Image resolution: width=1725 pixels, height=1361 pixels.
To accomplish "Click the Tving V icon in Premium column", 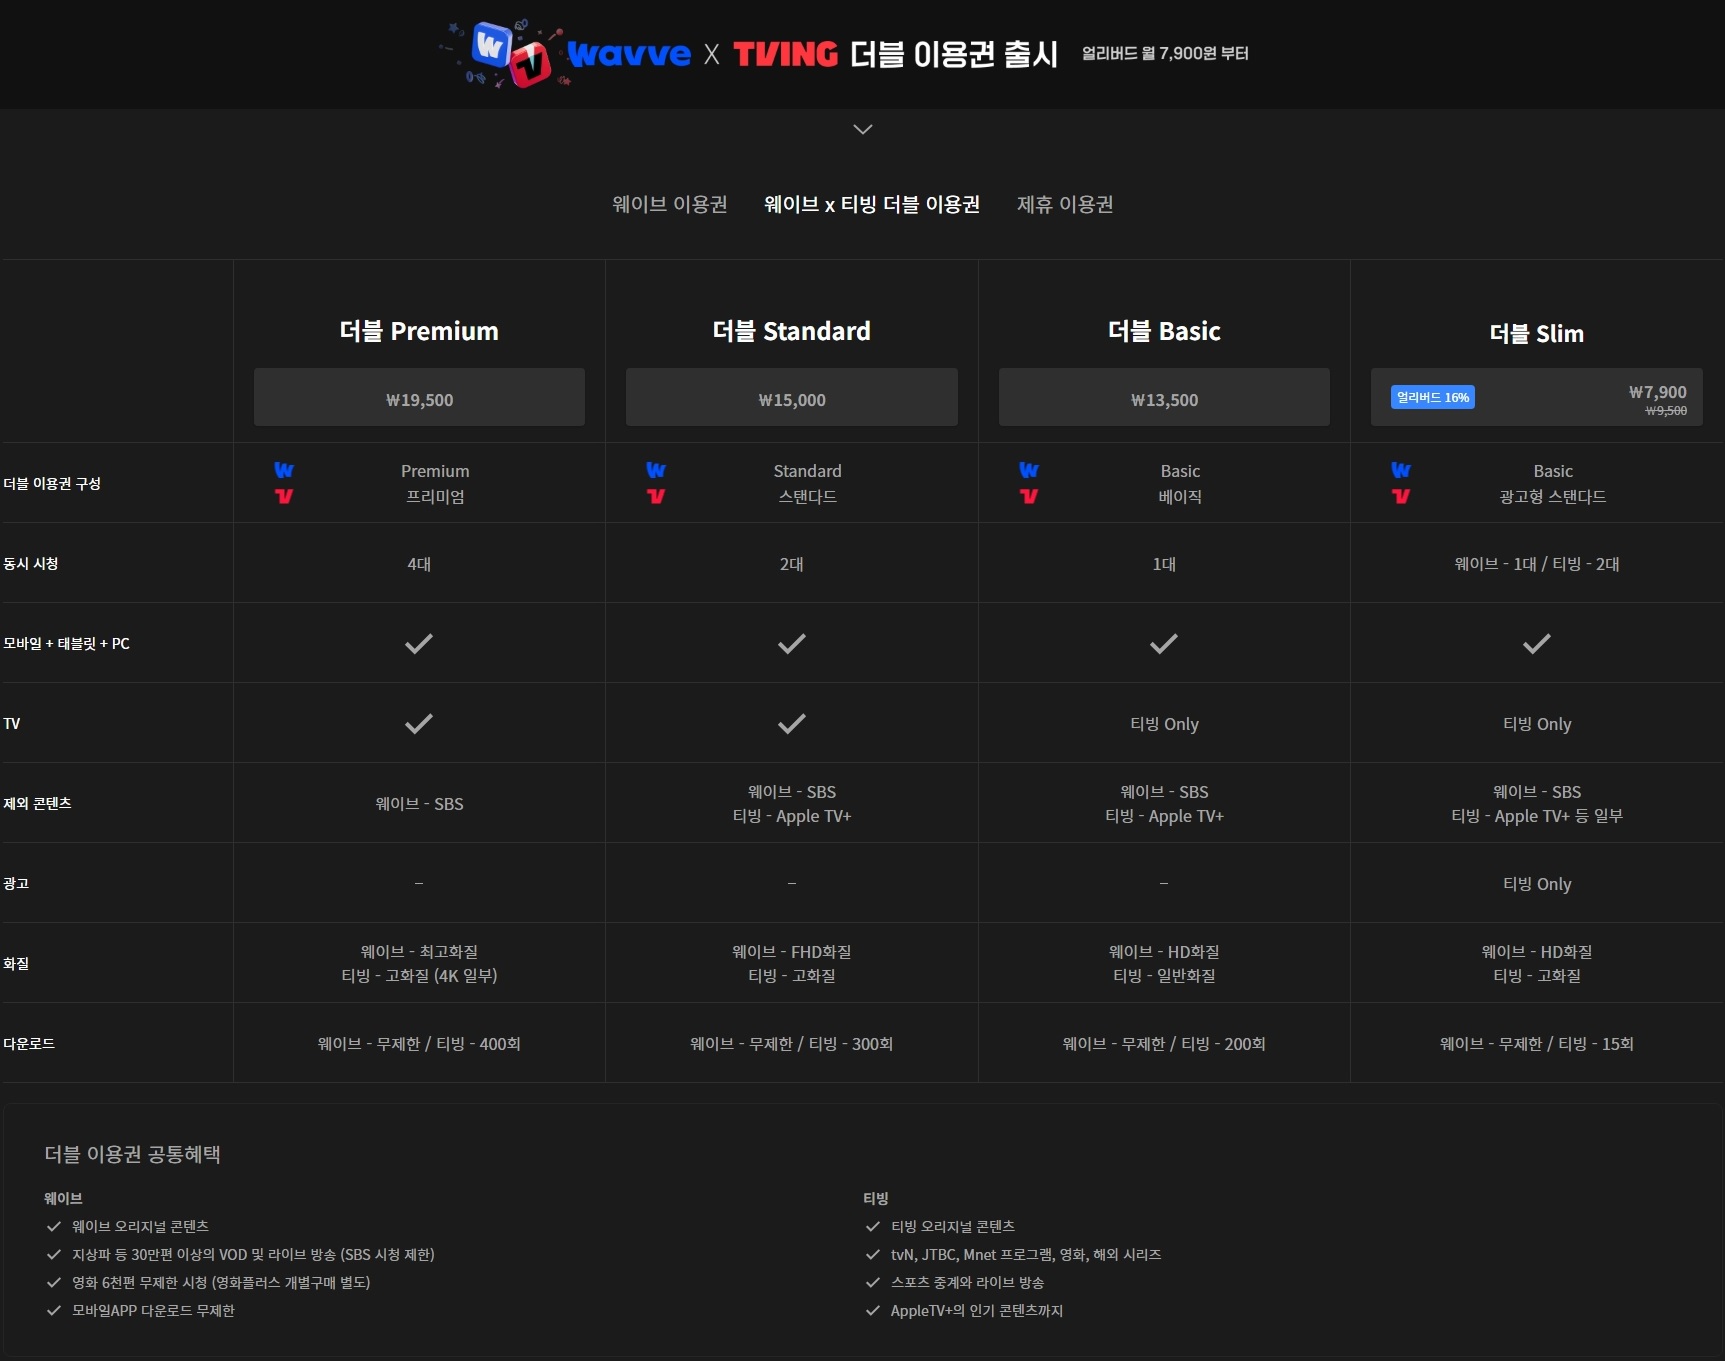I will click(x=284, y=496).
